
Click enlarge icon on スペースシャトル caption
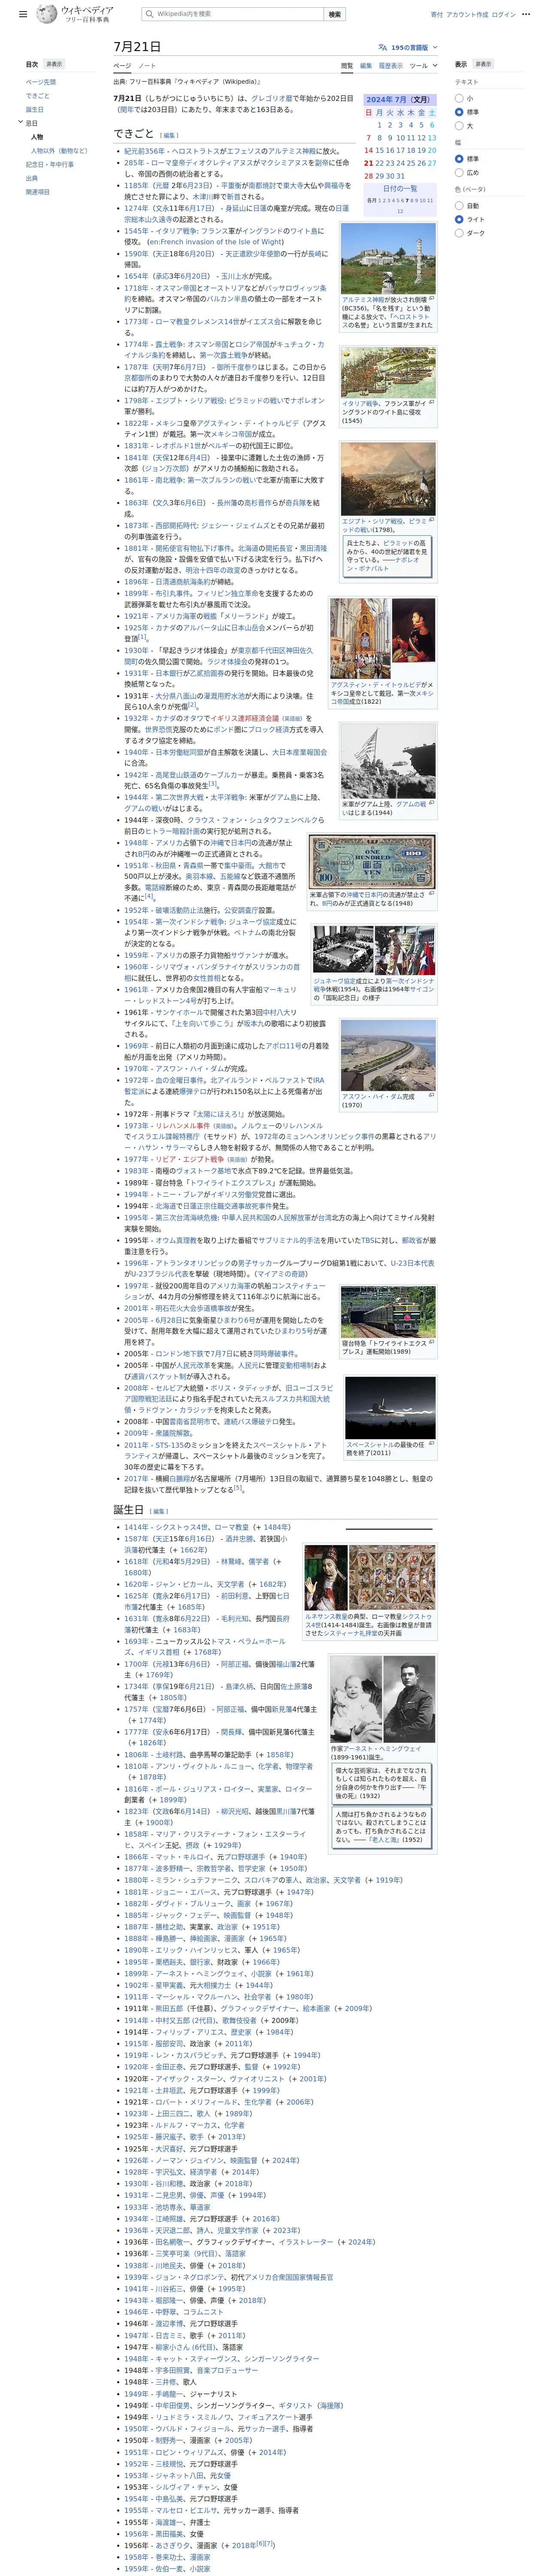432,1444
